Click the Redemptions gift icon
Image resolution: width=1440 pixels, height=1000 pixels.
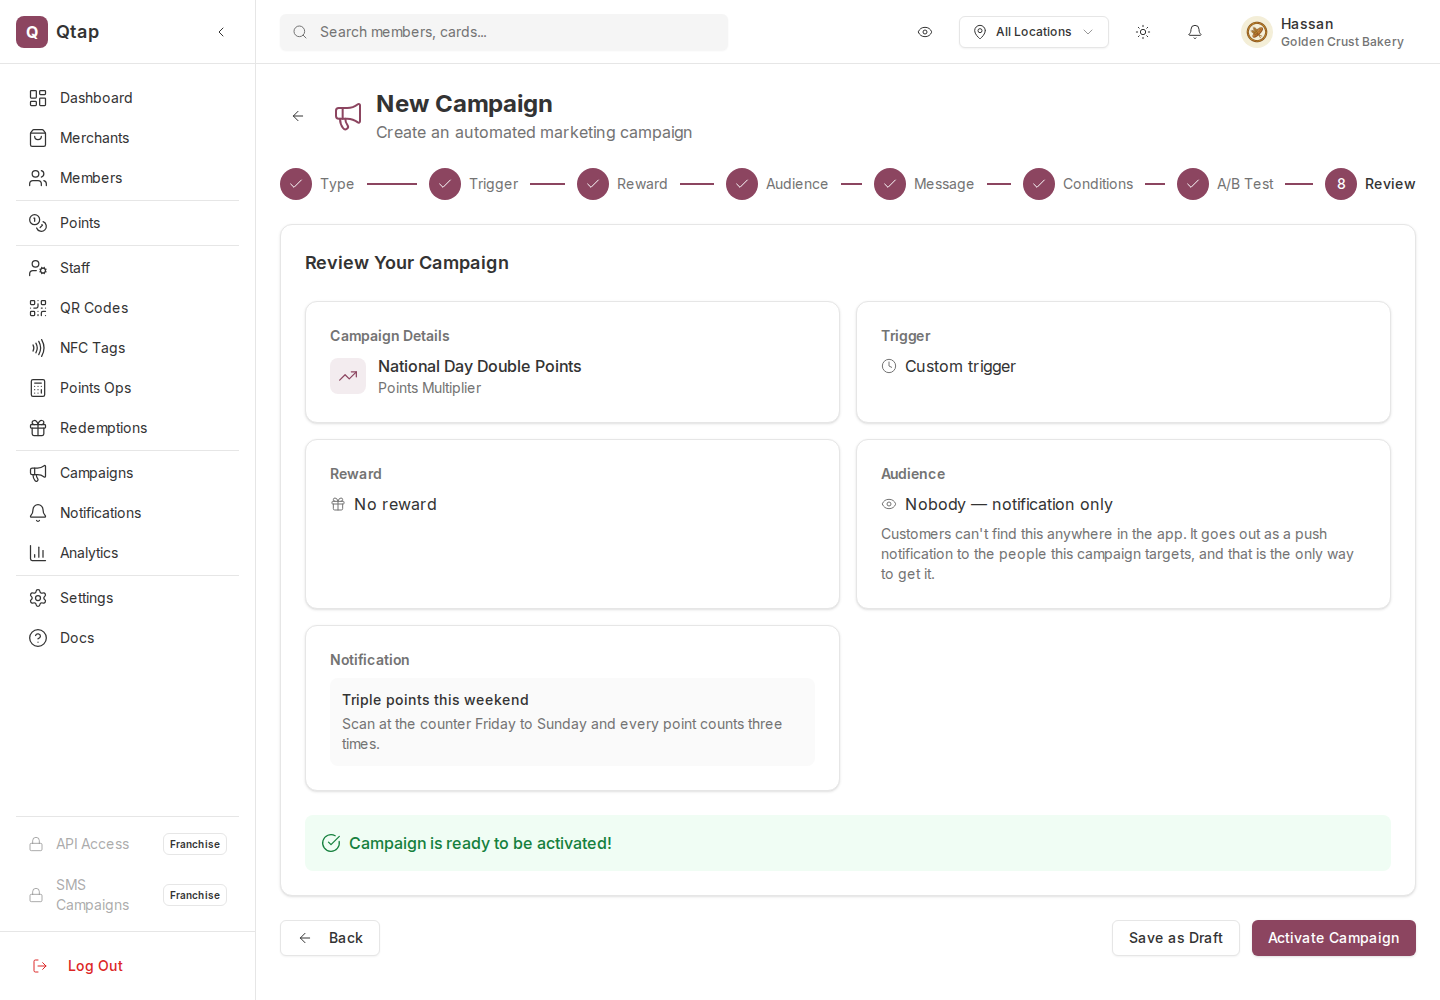click(x=38, y=428)
